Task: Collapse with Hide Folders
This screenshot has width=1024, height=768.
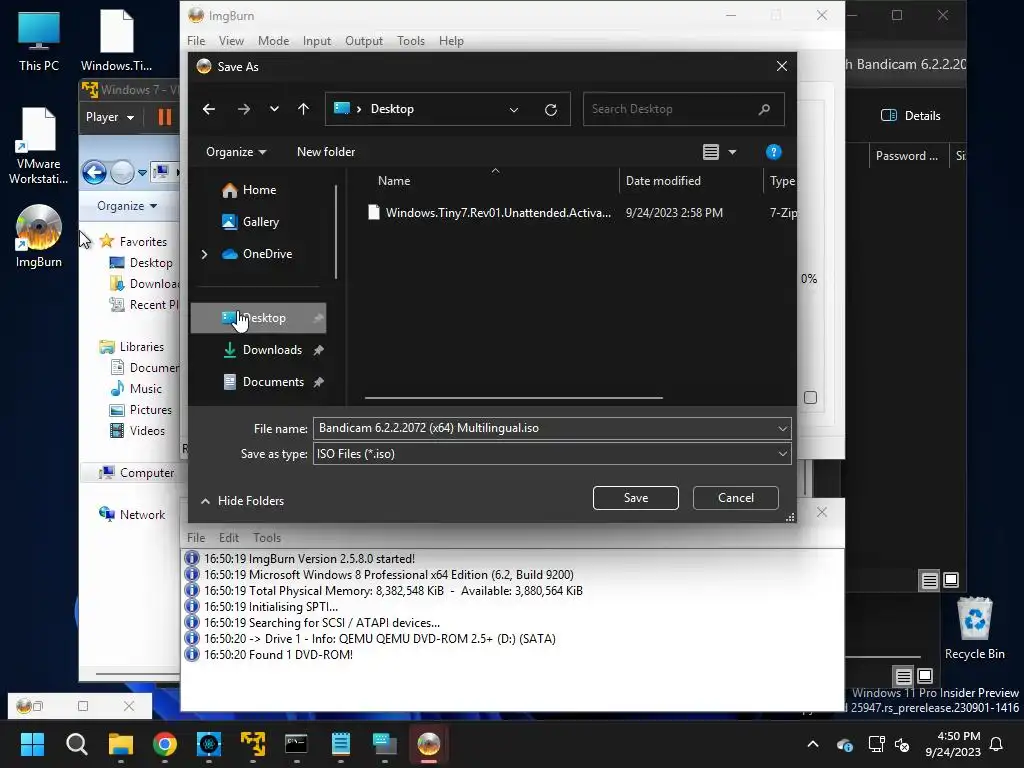Action: [x=242, y=501]
